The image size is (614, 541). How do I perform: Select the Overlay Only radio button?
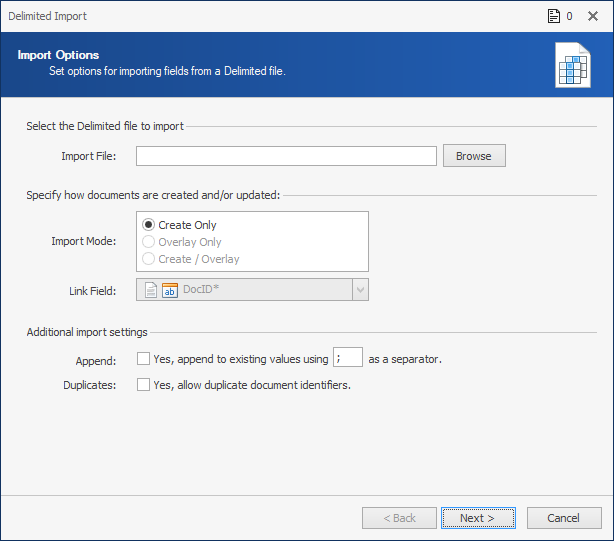148,242
